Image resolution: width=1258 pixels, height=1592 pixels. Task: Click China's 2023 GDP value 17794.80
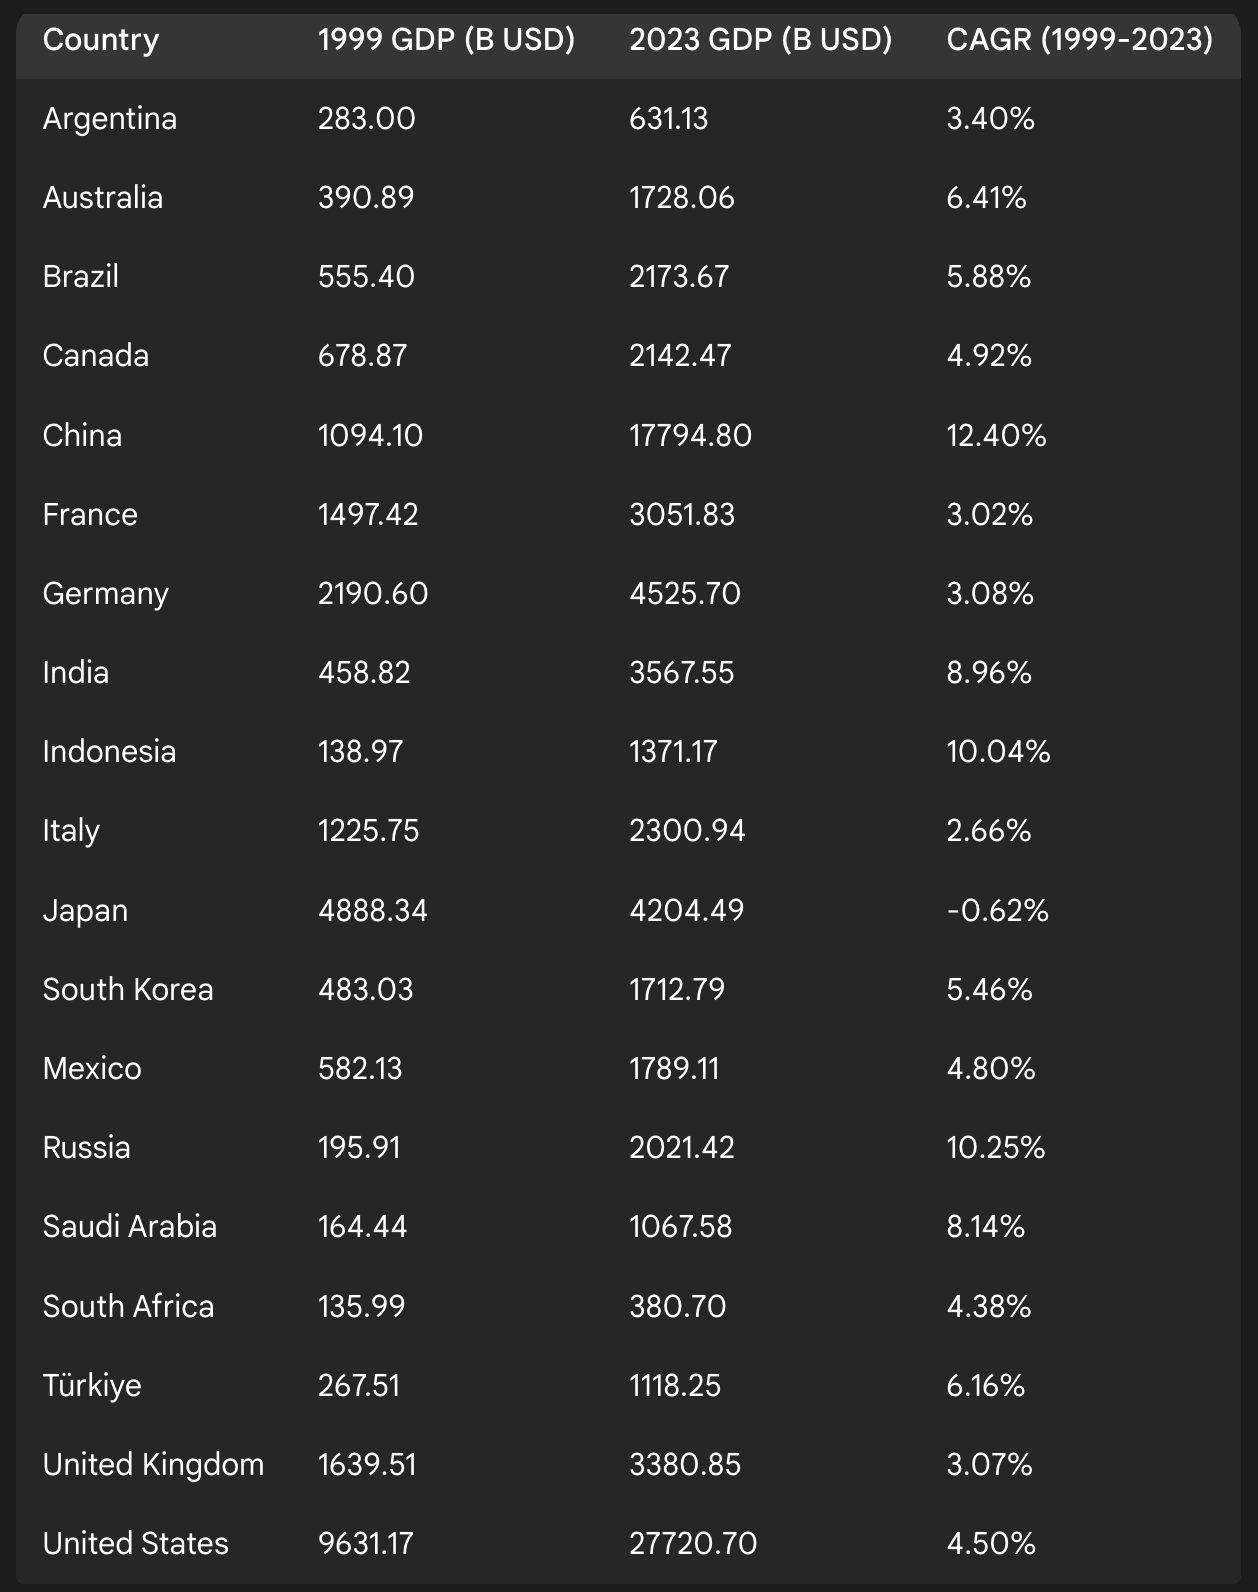coord(690,436)
